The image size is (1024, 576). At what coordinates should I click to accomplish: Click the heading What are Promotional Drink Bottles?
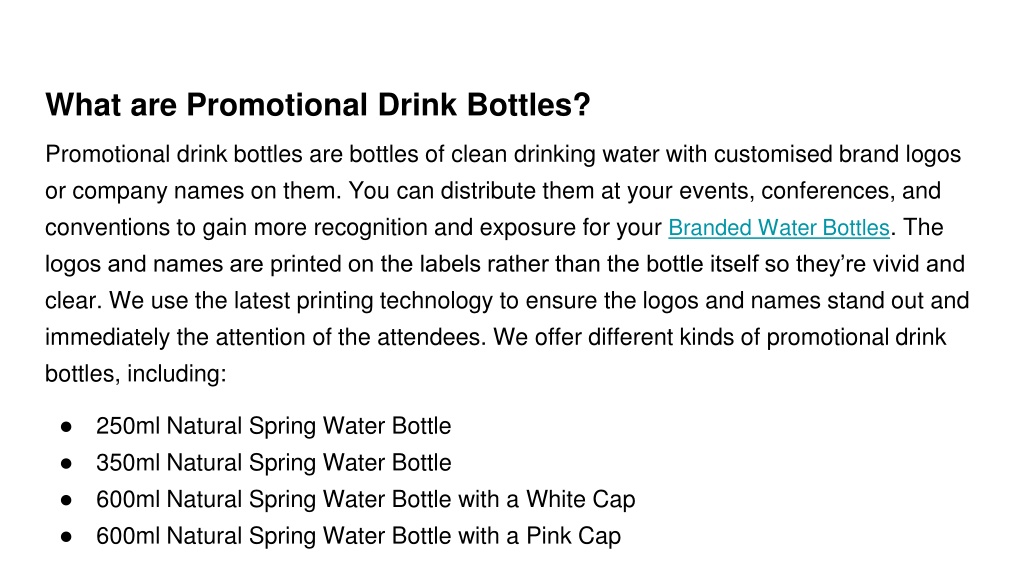[x=318, y=104]
